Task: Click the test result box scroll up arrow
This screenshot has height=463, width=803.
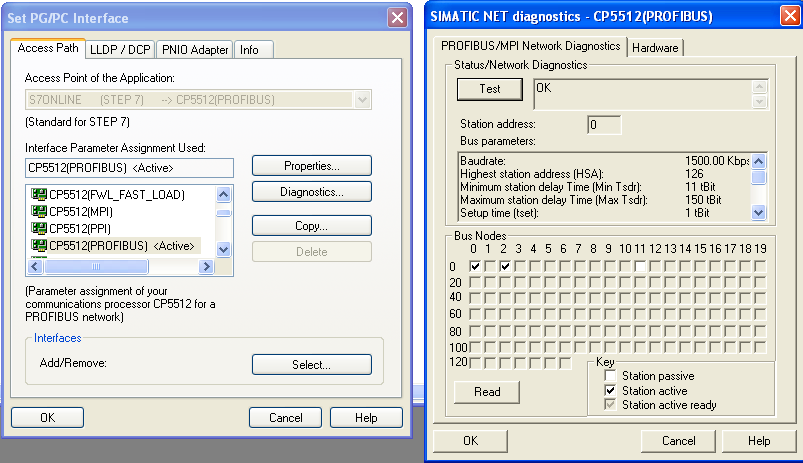Action: tap(759, 87)
